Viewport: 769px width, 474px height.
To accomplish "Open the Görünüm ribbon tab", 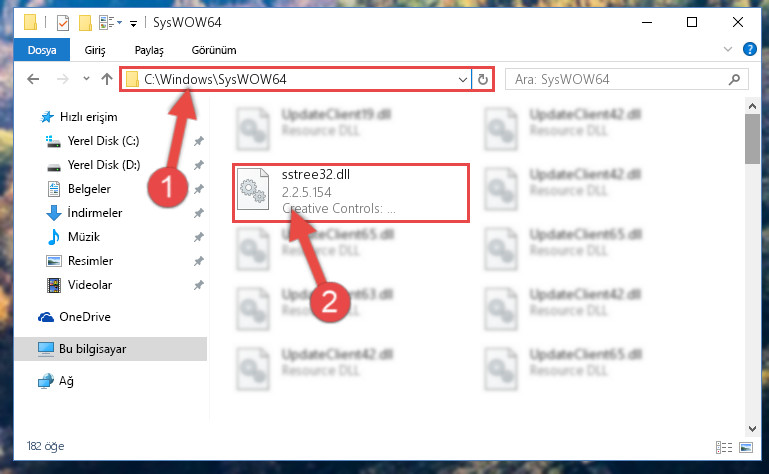I will 214,50.
